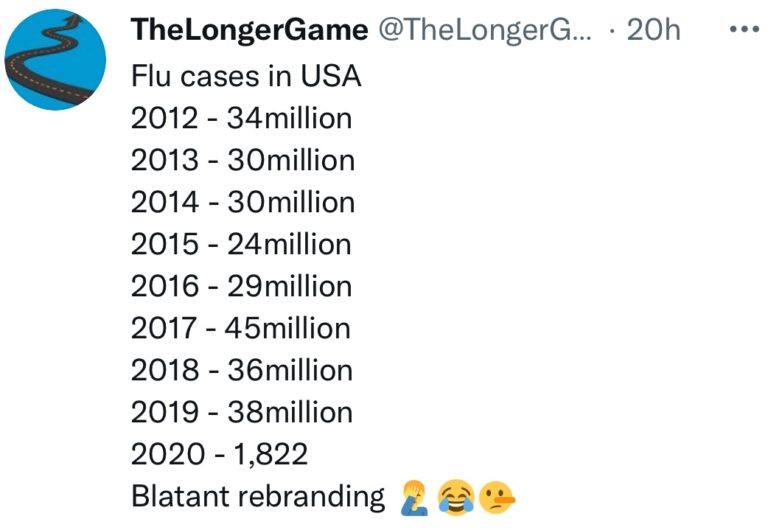This screenshot has height=530, width=768.
Task: Click the "2019 - 38million" line
Action: pyautogui.click(x=241, y=412)
